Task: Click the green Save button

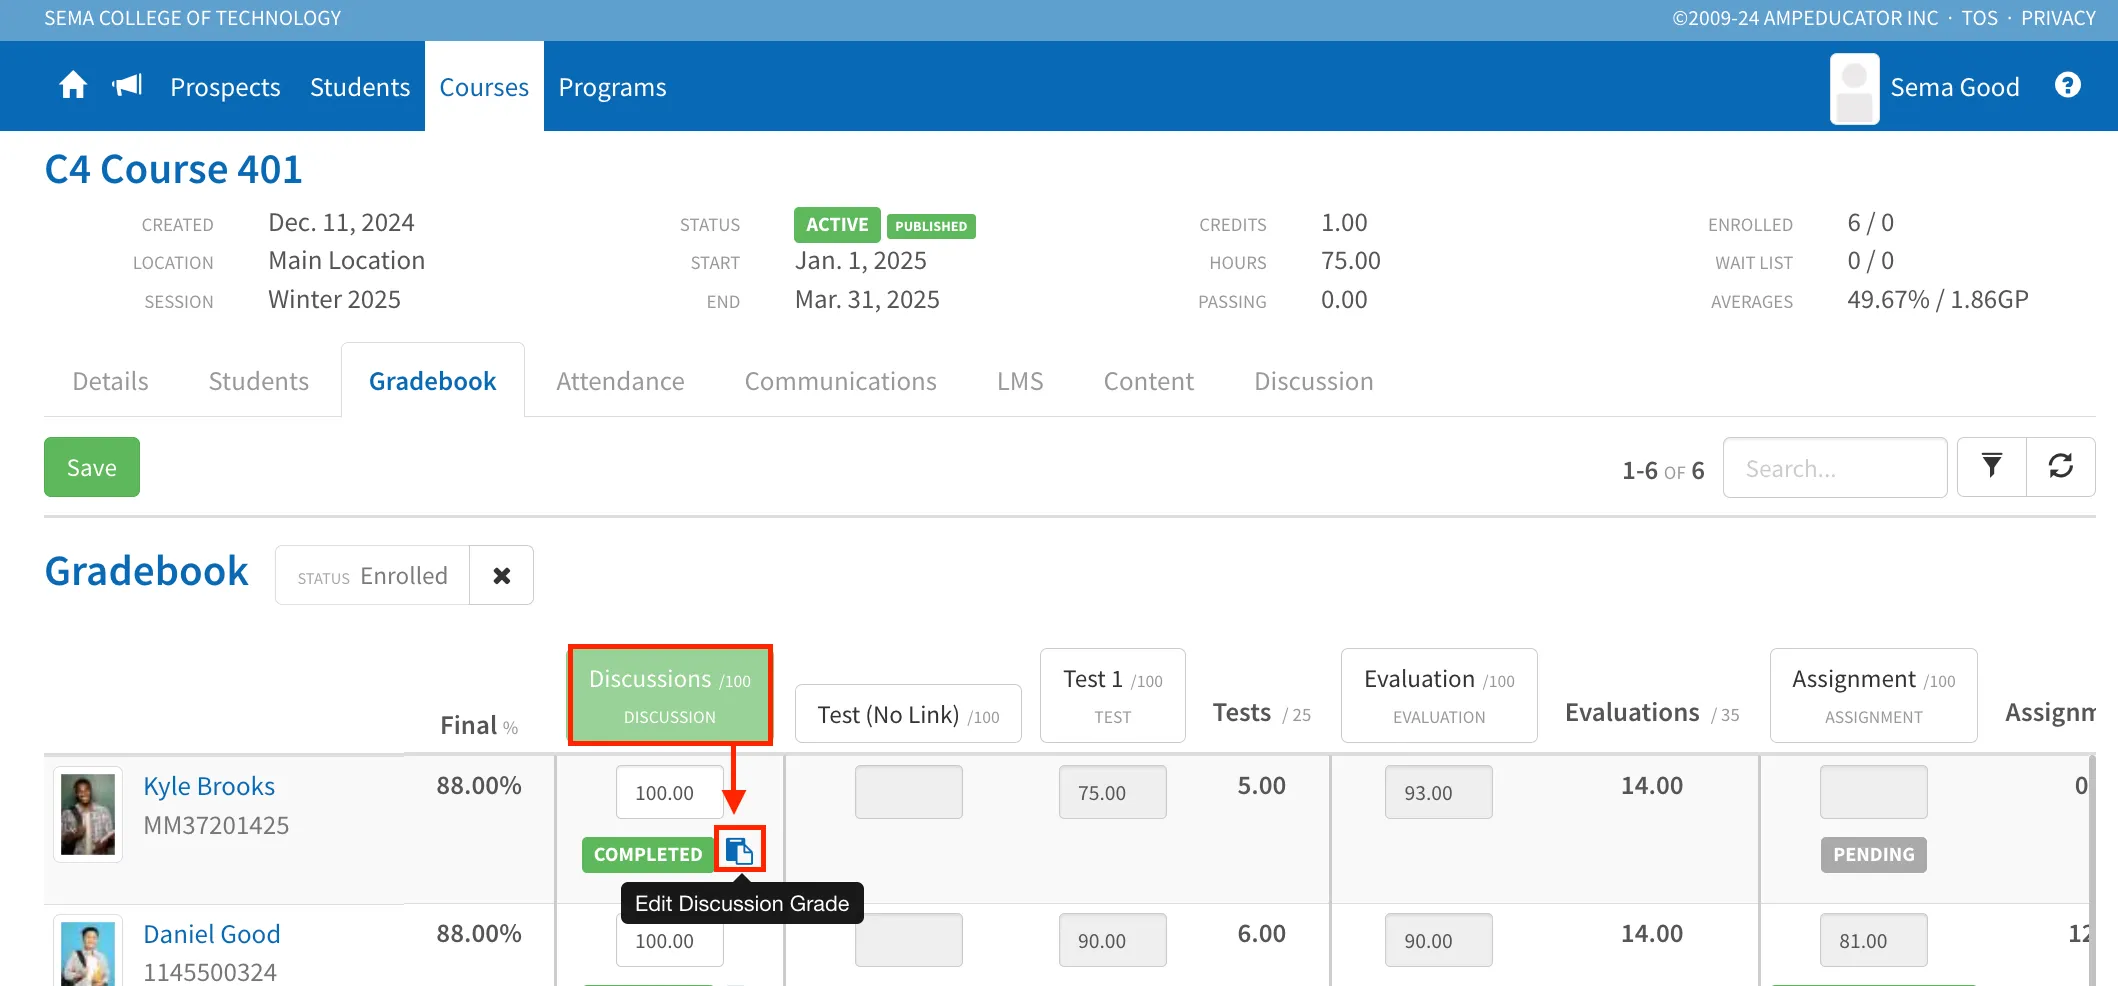Action: pos(92,467)
